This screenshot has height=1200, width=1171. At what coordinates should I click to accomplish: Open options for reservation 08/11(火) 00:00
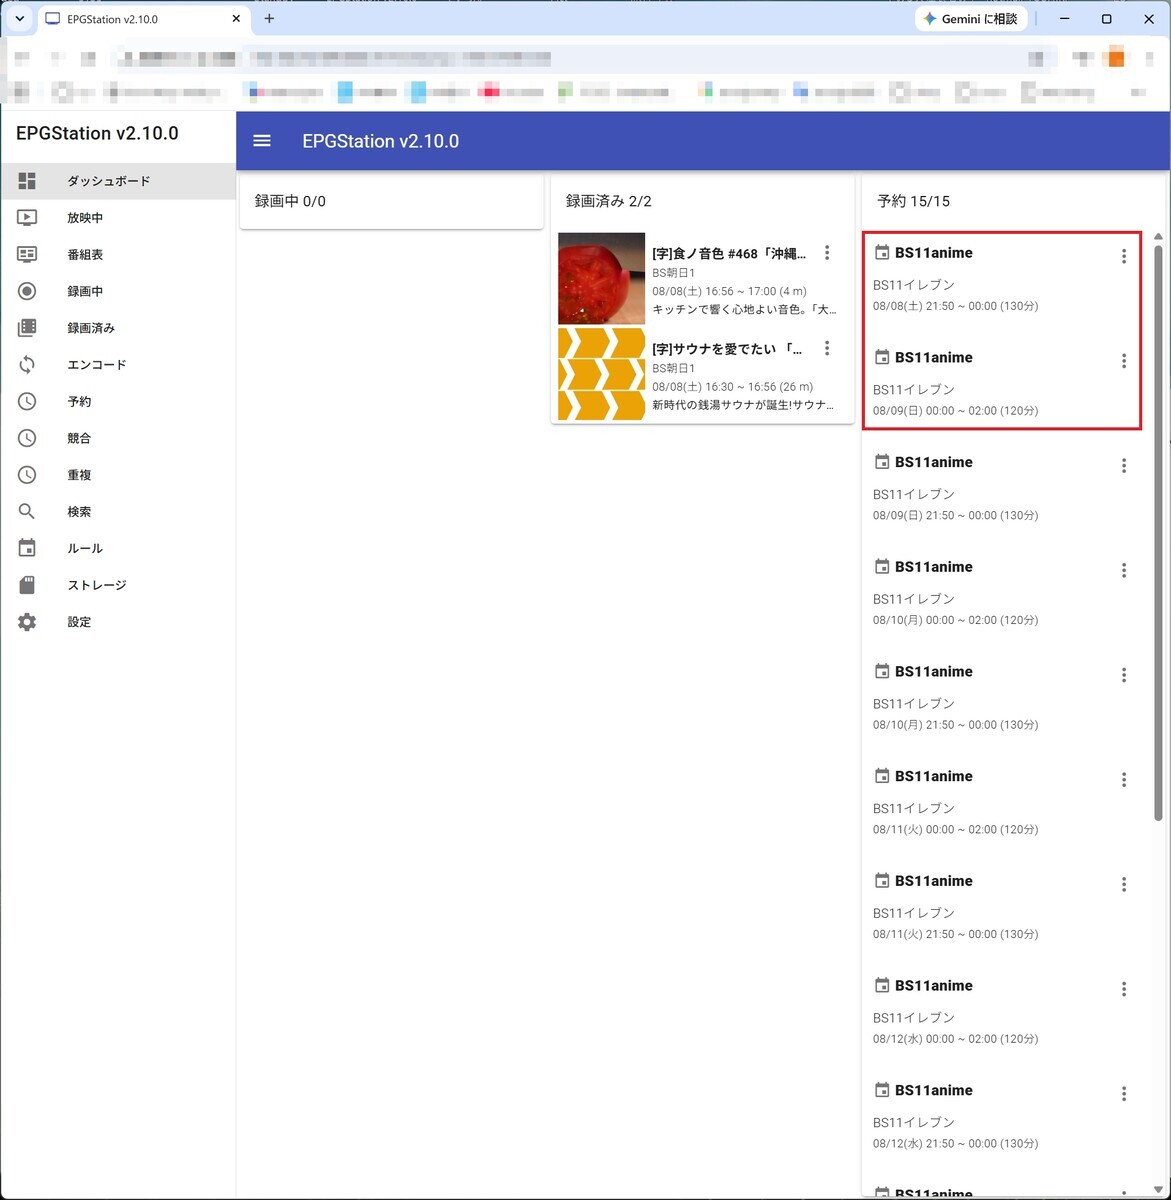(x=1124, y=779)
